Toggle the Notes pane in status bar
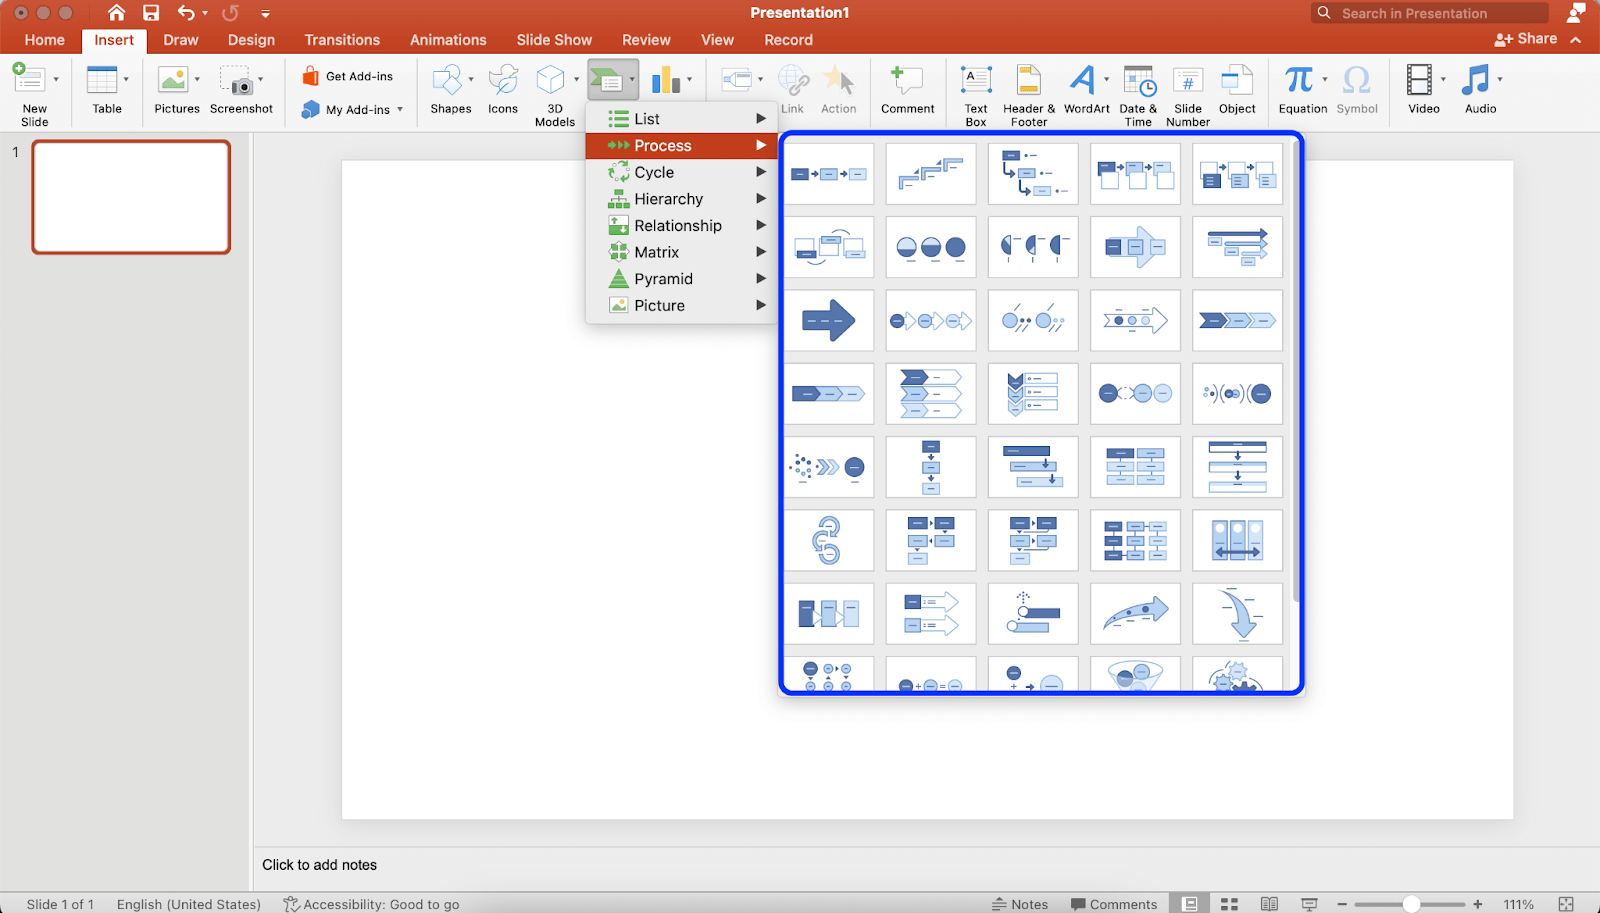Screen dimensions: 1600x913 [1020, 904]
